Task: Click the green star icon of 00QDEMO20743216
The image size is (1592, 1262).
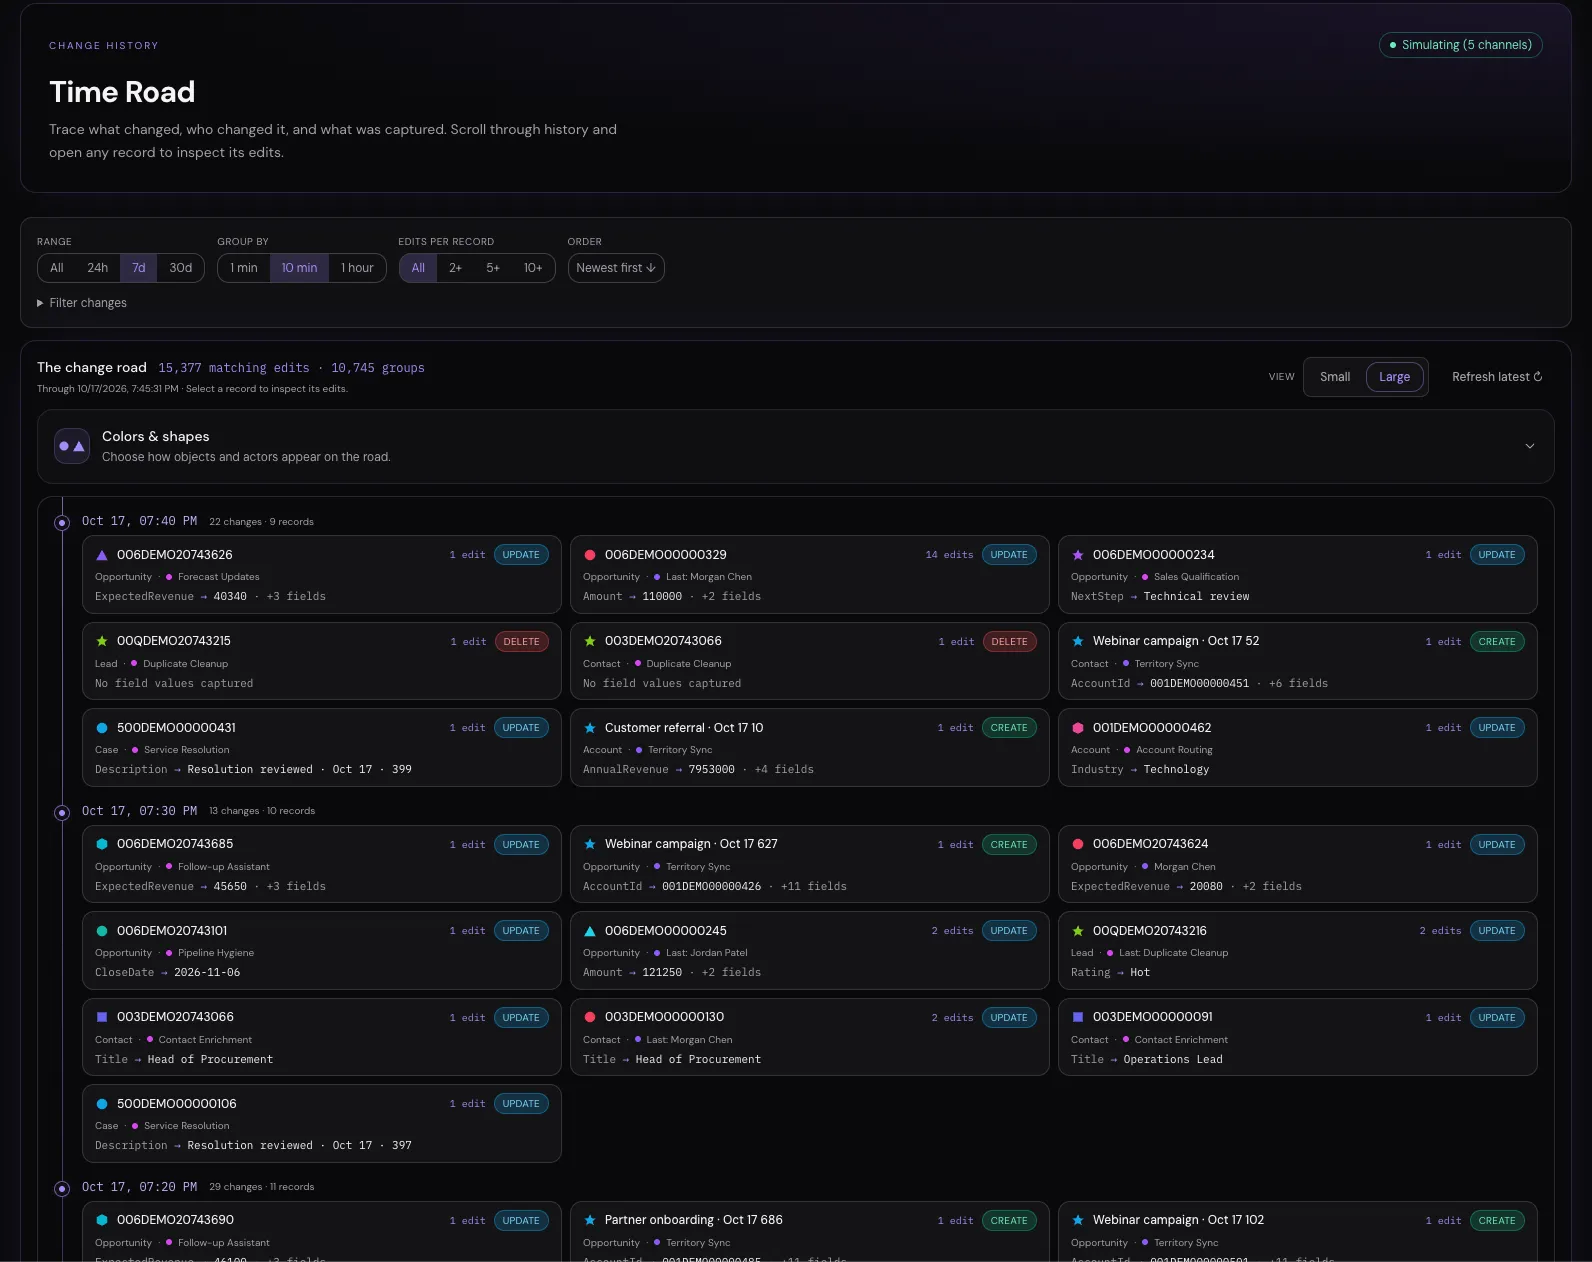Action: pyautogui.click(x=1078, y=931)
